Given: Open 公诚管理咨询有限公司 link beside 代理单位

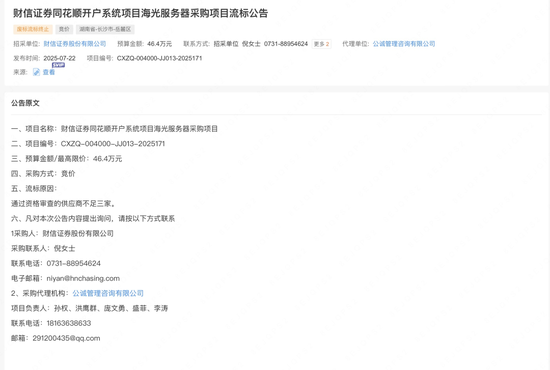Looking at the screenshot, I should [404, 44].
